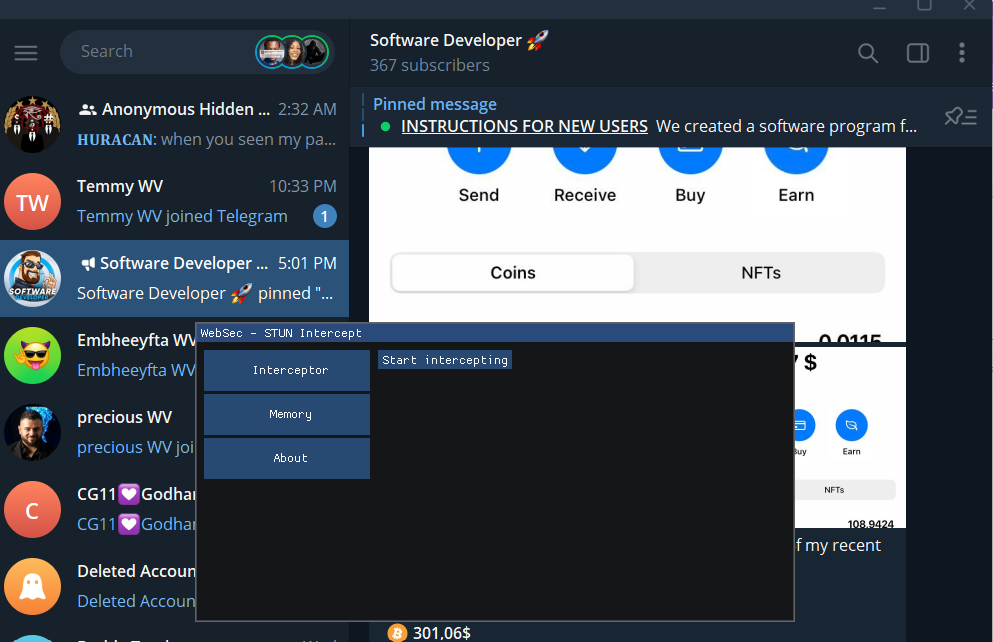Image resolution: width=993 pixels, height=642 pixels.
Task: Click the Start intercepting button
Action: click(x=445, y=360)
